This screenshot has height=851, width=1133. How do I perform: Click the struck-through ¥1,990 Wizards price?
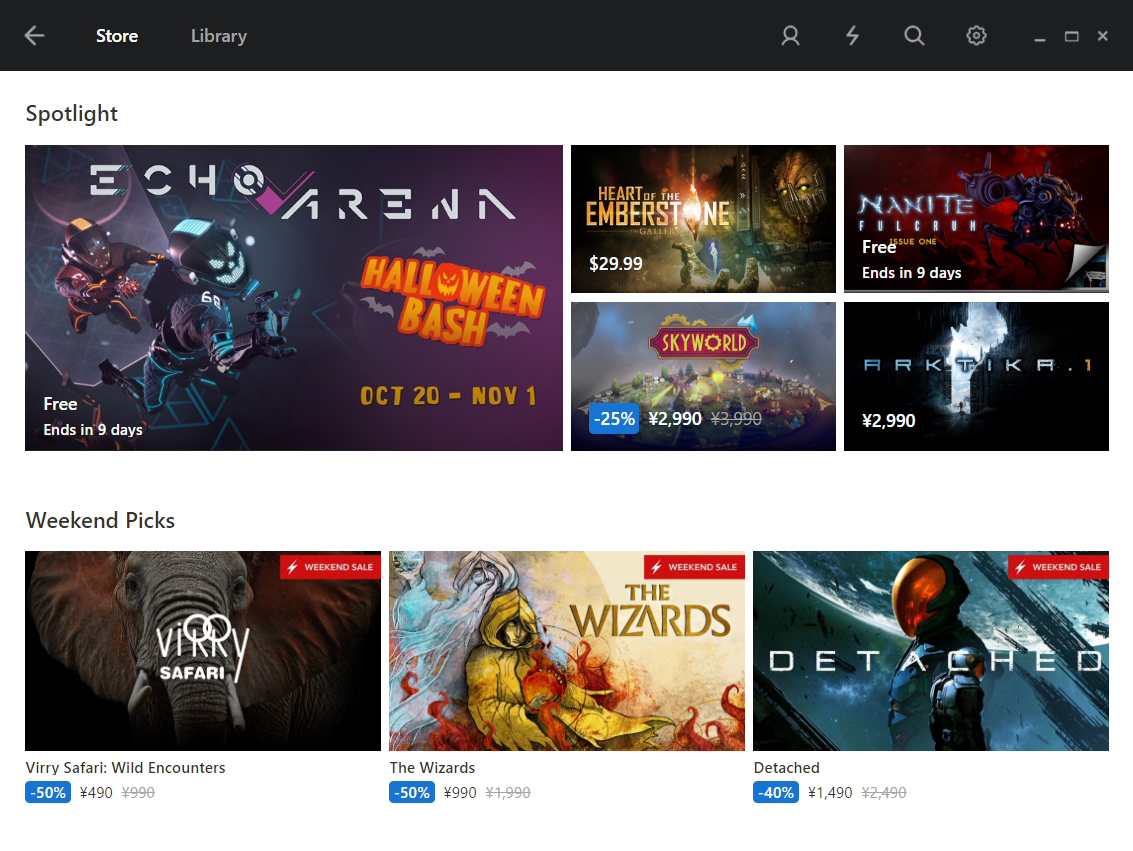pyautogui.click(x=508, y=792)
